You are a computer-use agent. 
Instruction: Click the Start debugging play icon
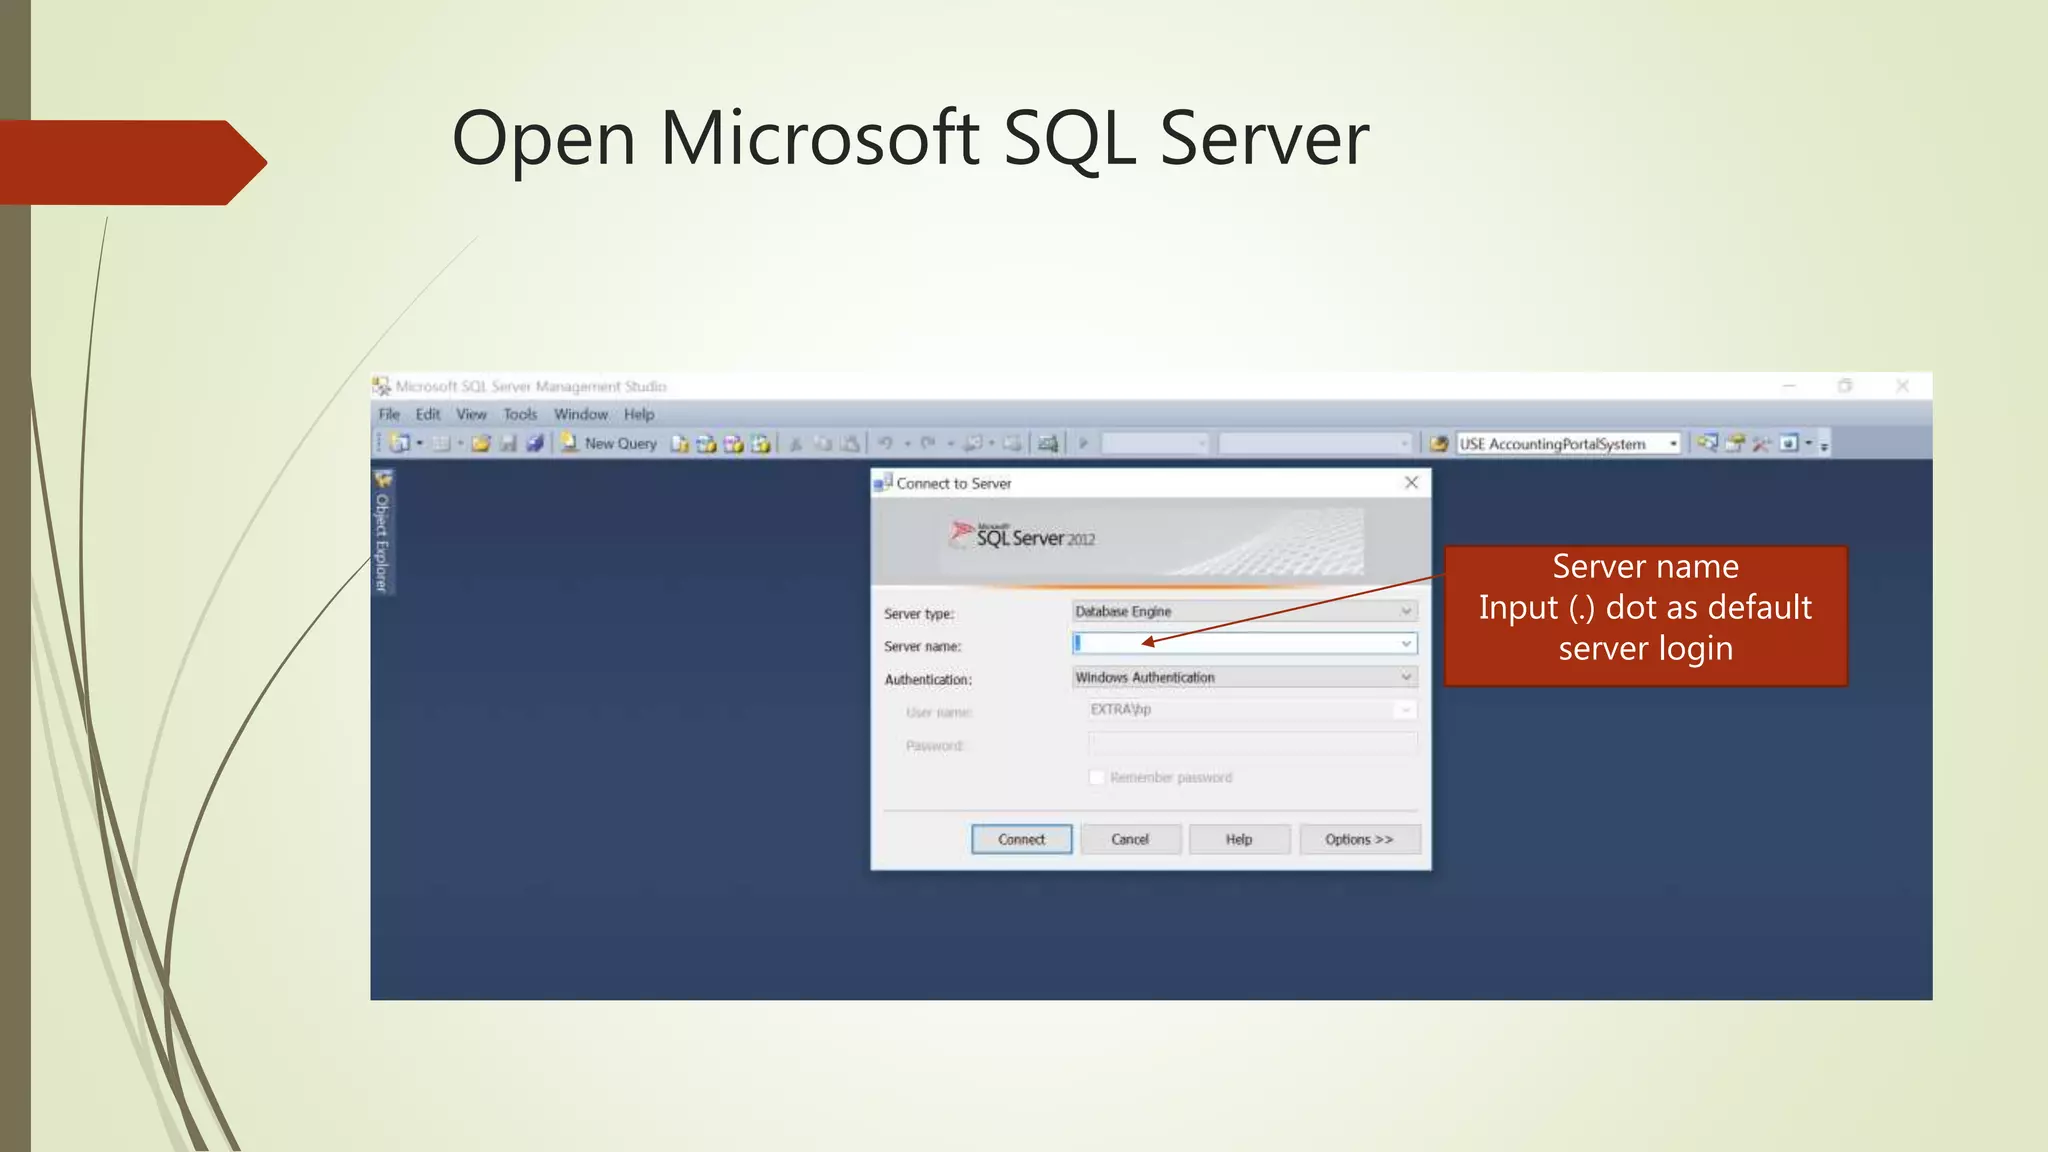[1083, 443]
